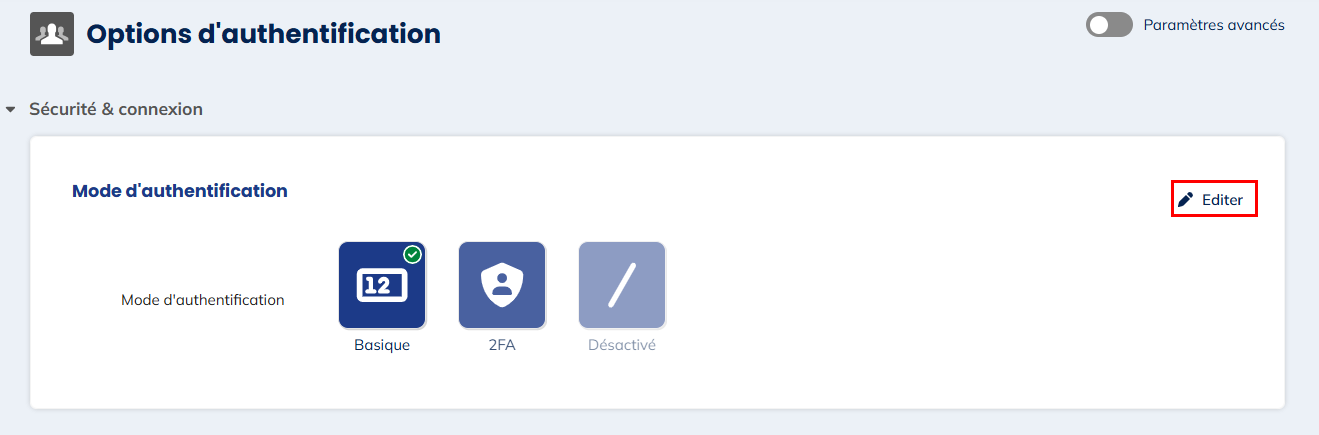1319x435 pixels.
Task: Enable the Paramètres avancés switch
Action: (x=1109, y=25)
